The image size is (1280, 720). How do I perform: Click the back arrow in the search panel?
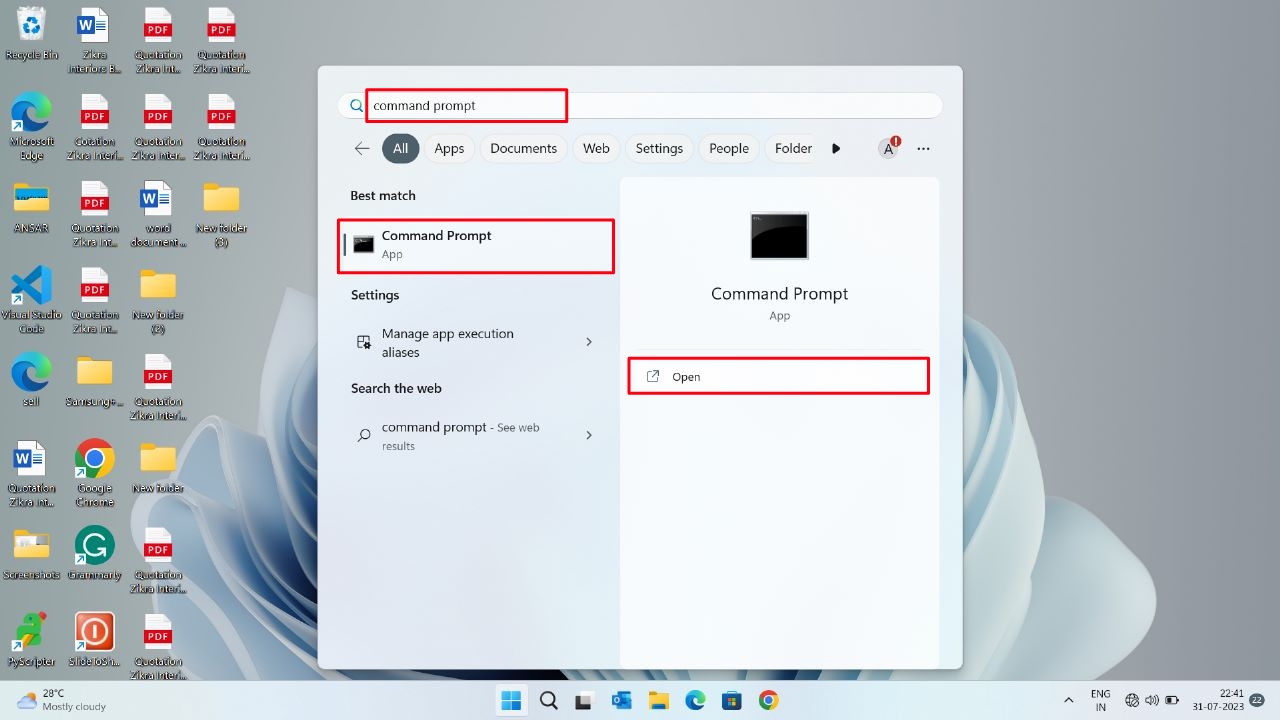361,148
